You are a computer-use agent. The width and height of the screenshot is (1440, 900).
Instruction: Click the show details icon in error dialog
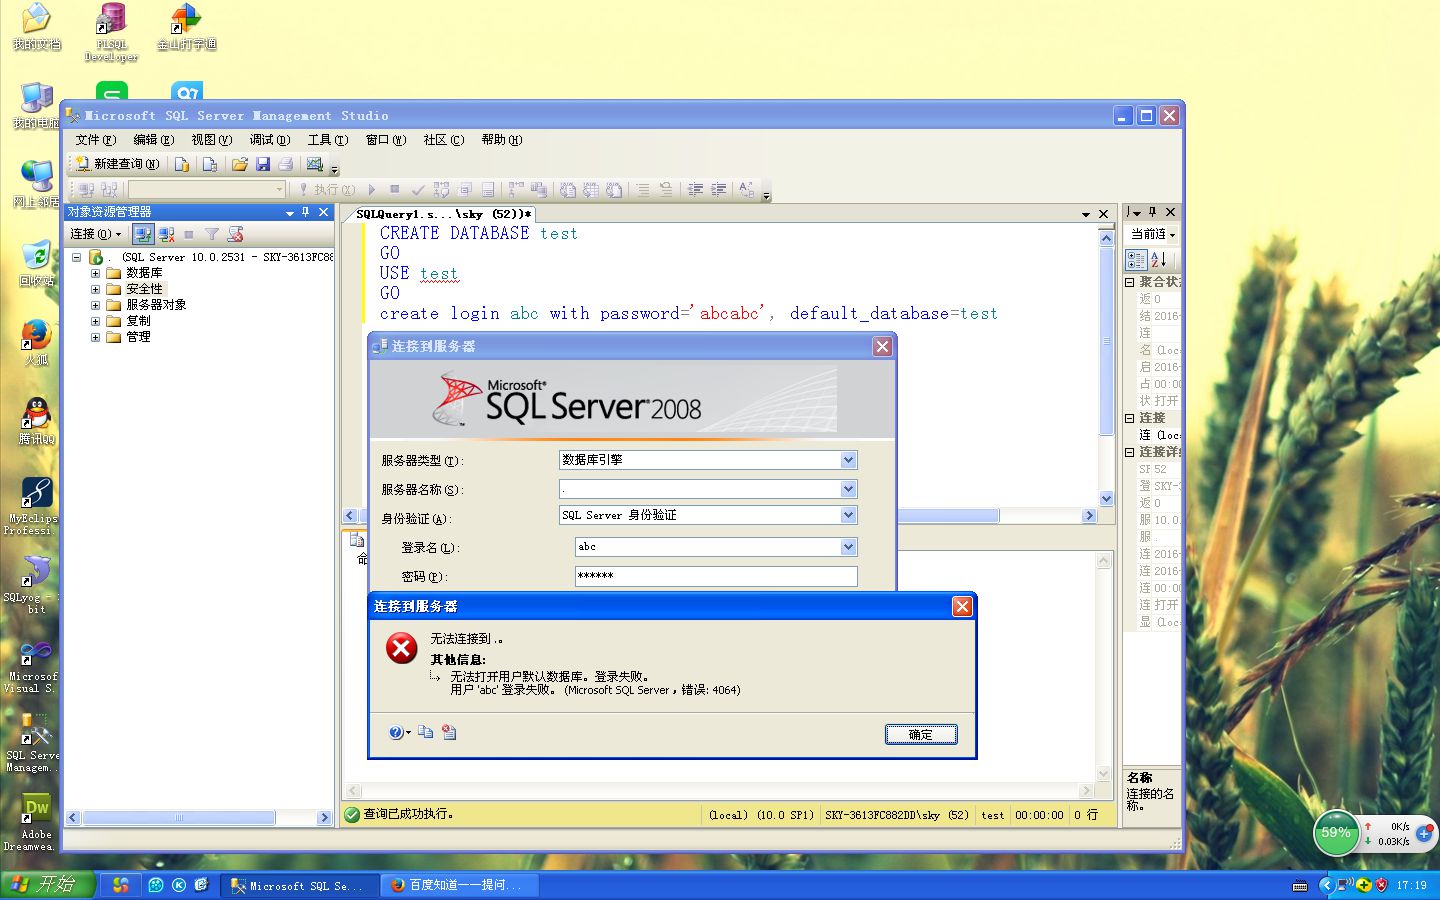[x=449, y=732]
